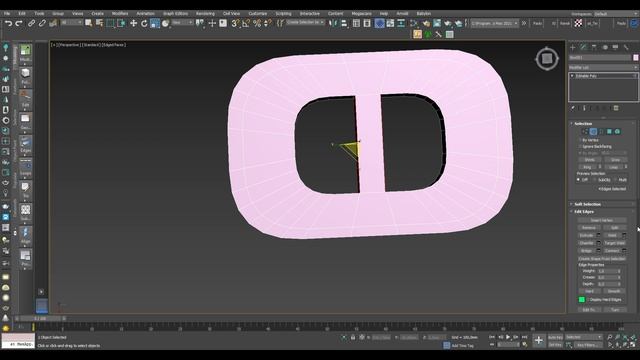Click the Redo arrow in the main toolbar
640x360 pixels.
click(x=19, y=24)
